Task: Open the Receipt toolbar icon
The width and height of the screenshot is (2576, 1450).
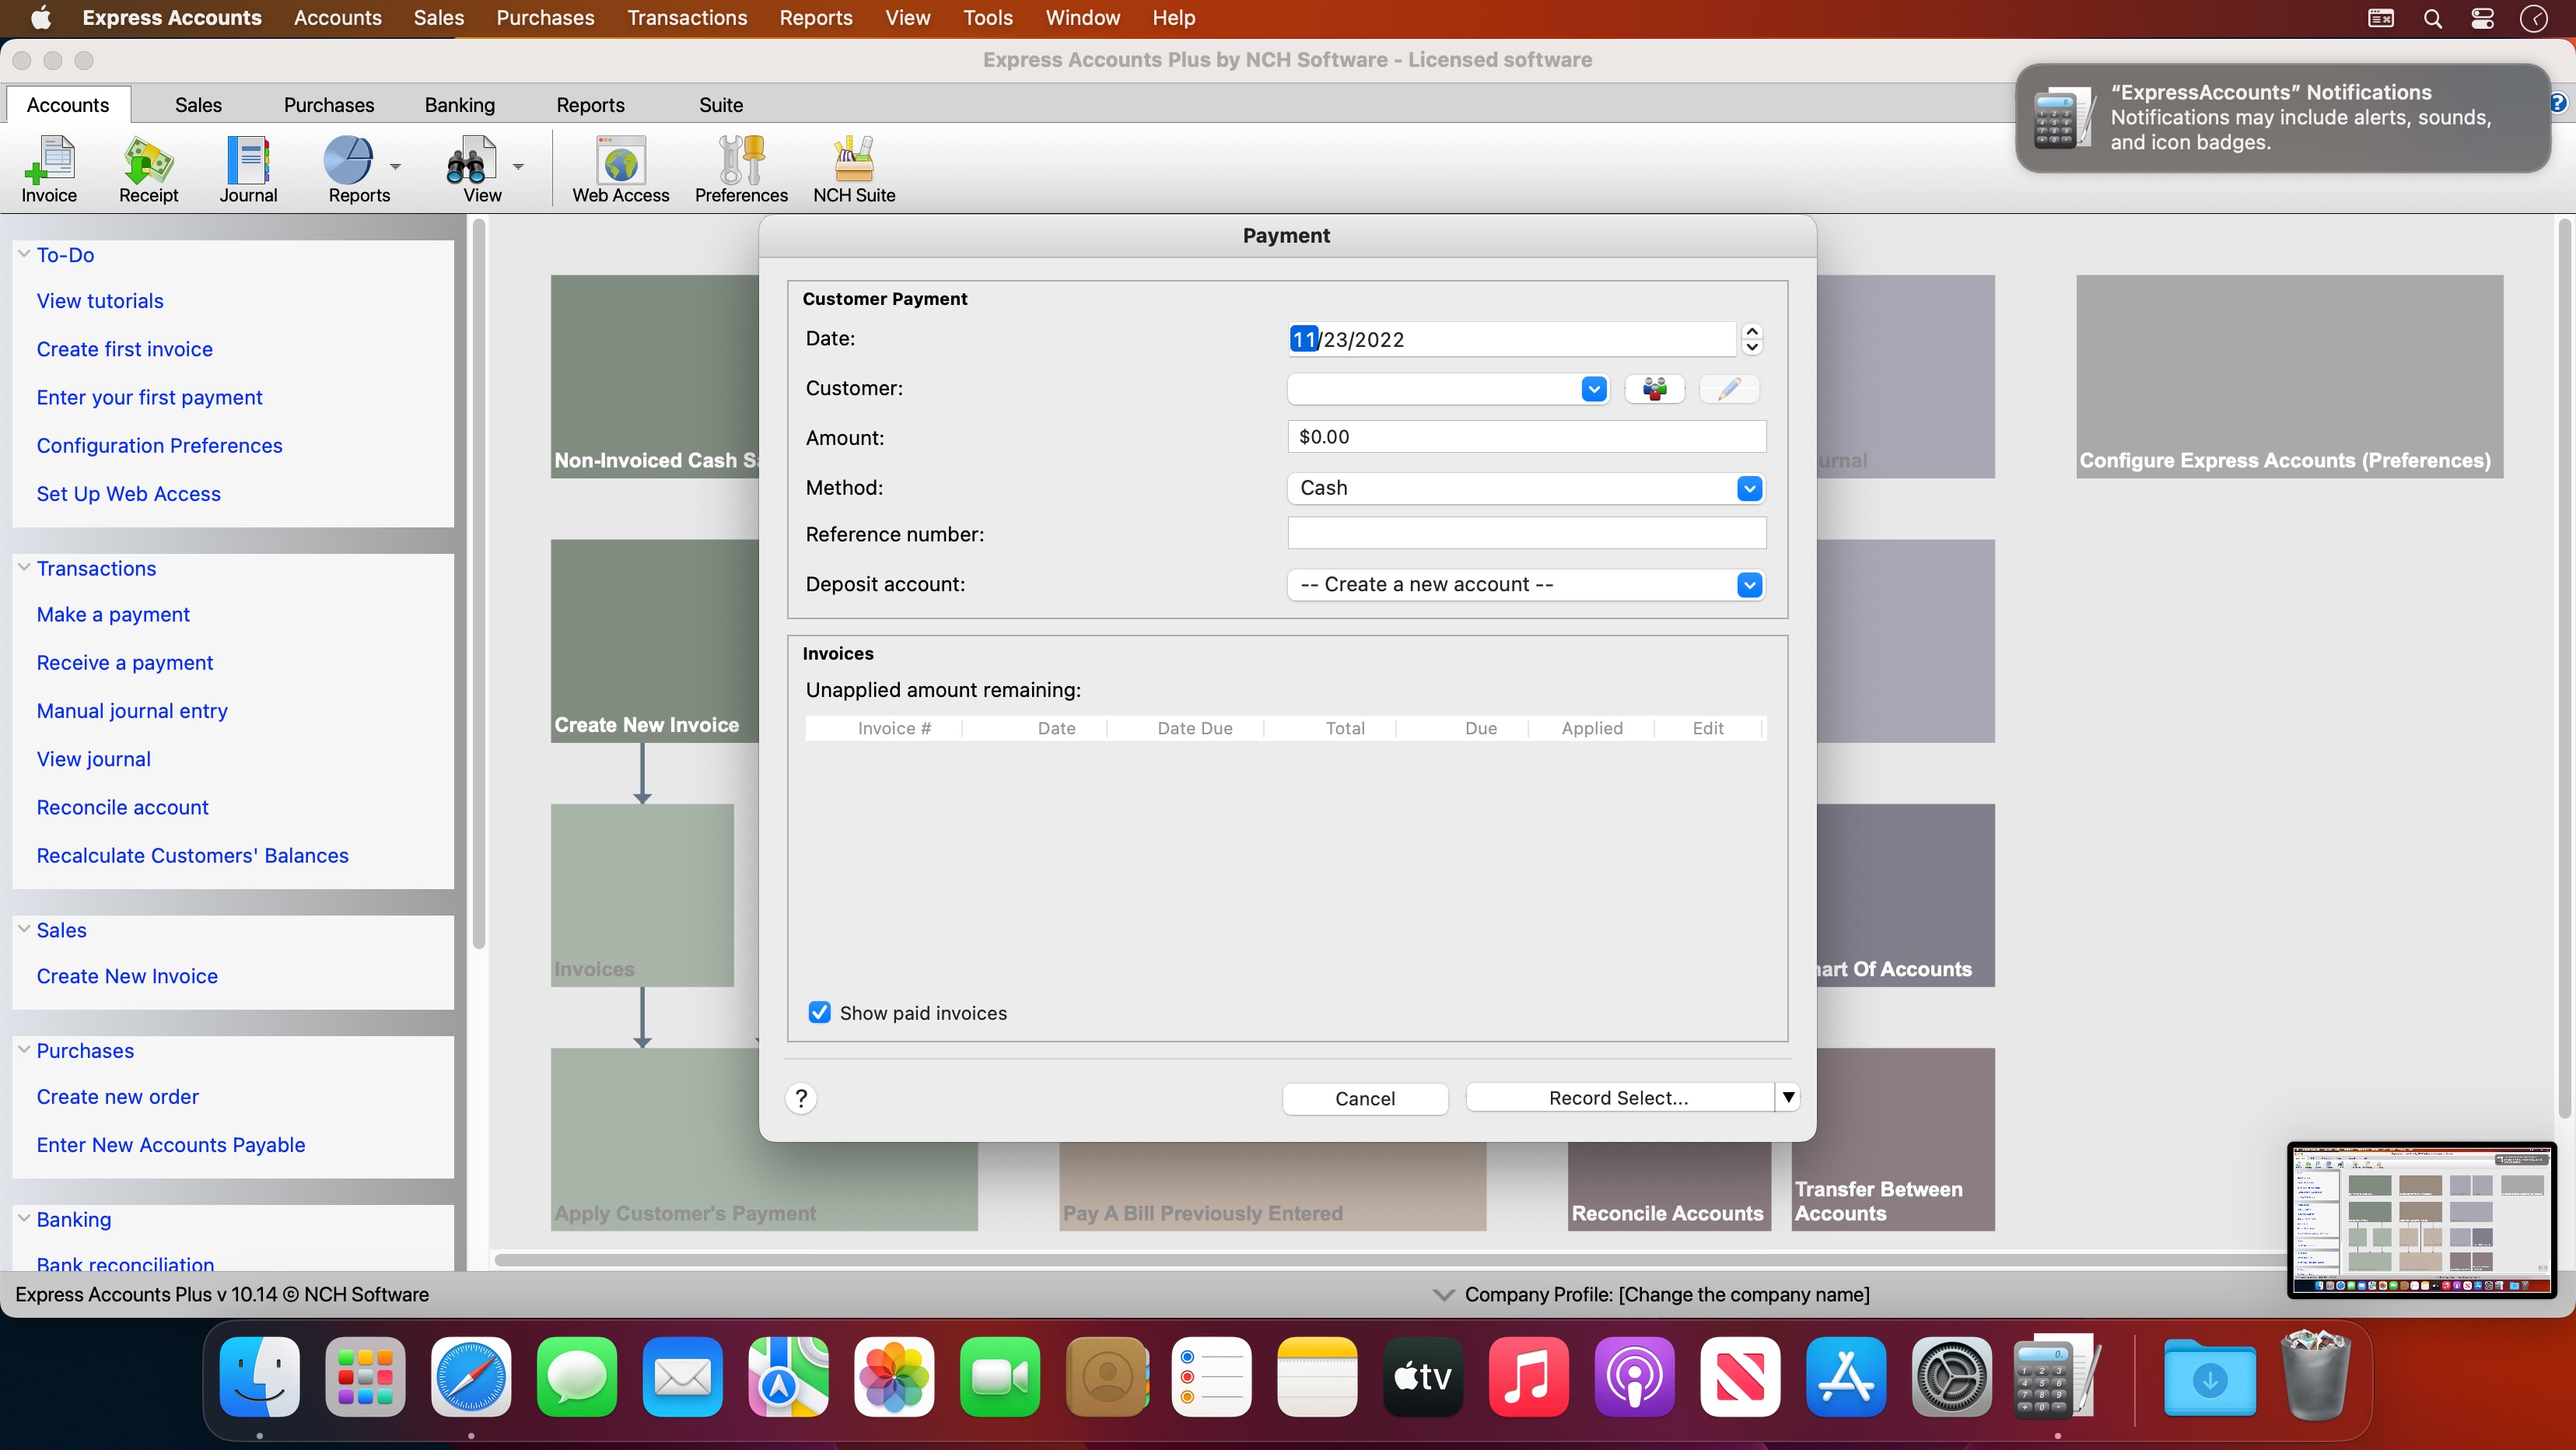Action: (148, 168)
